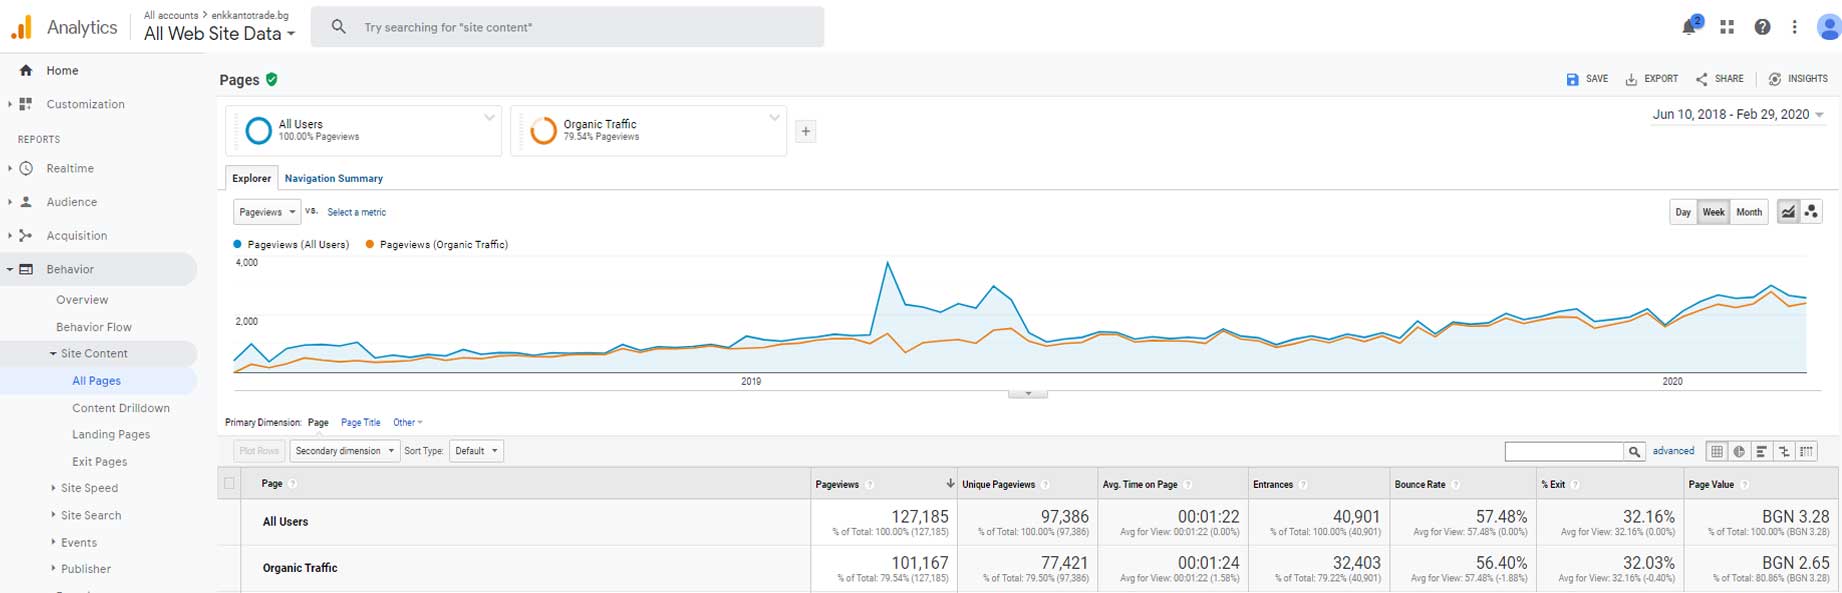Click the EXPORT button
Screen dimensions: 1842x593
tap(1651, 79)
